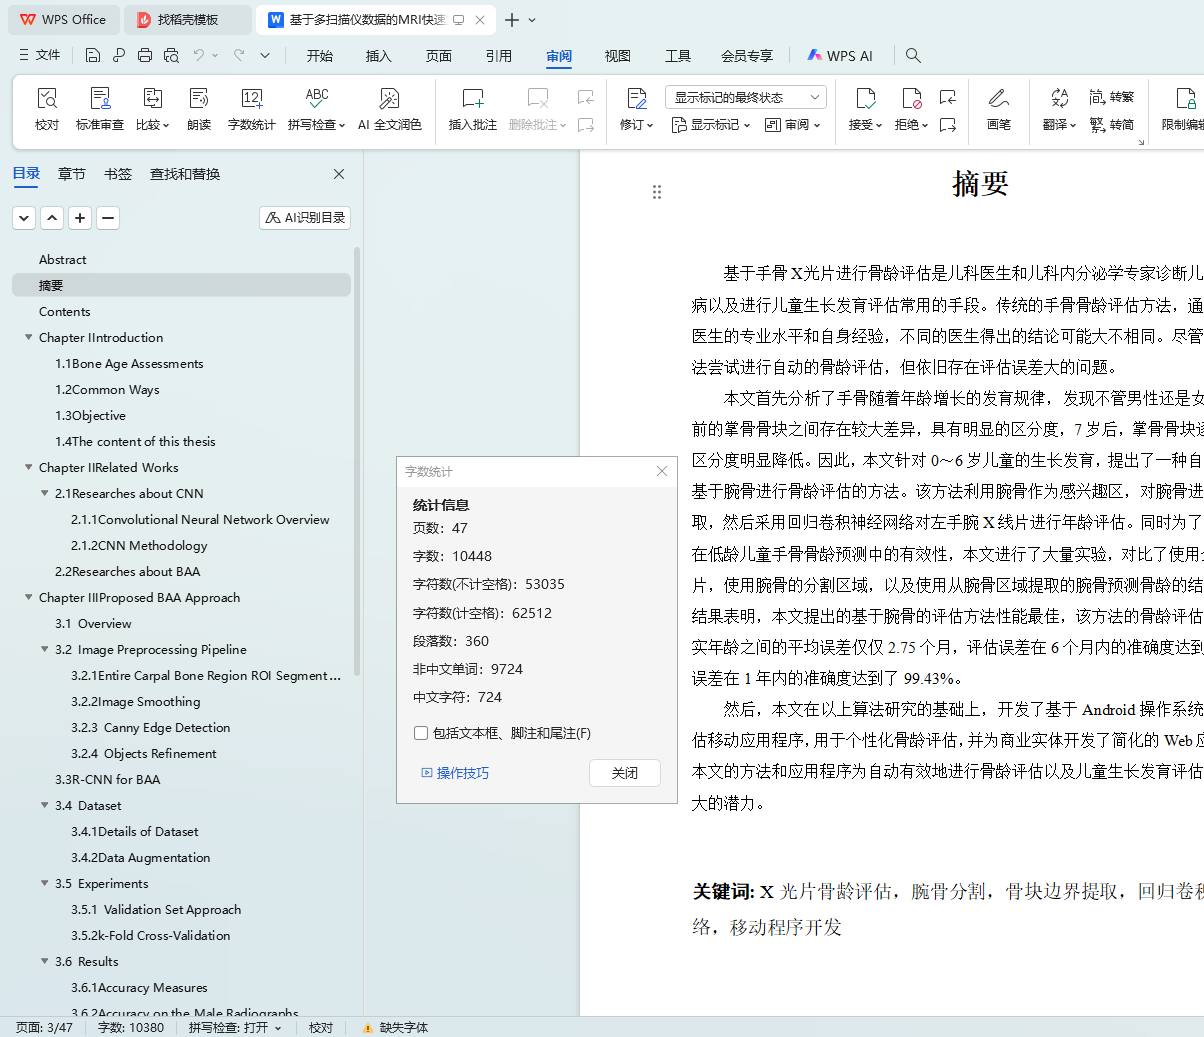Collapse Chapter I Introduction in outline

[29, 337]
